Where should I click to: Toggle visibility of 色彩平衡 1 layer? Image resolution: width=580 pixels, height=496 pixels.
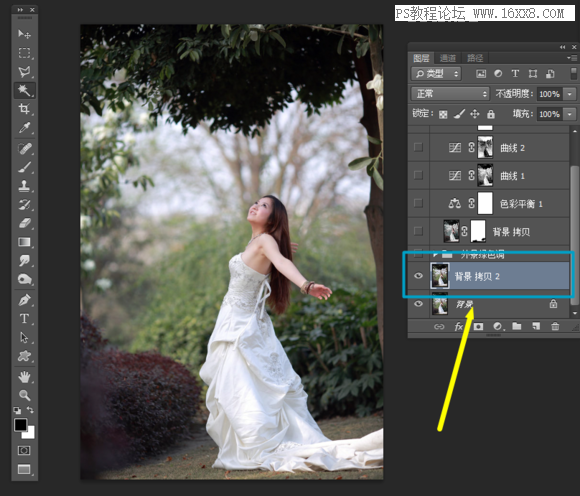(418, 203)
